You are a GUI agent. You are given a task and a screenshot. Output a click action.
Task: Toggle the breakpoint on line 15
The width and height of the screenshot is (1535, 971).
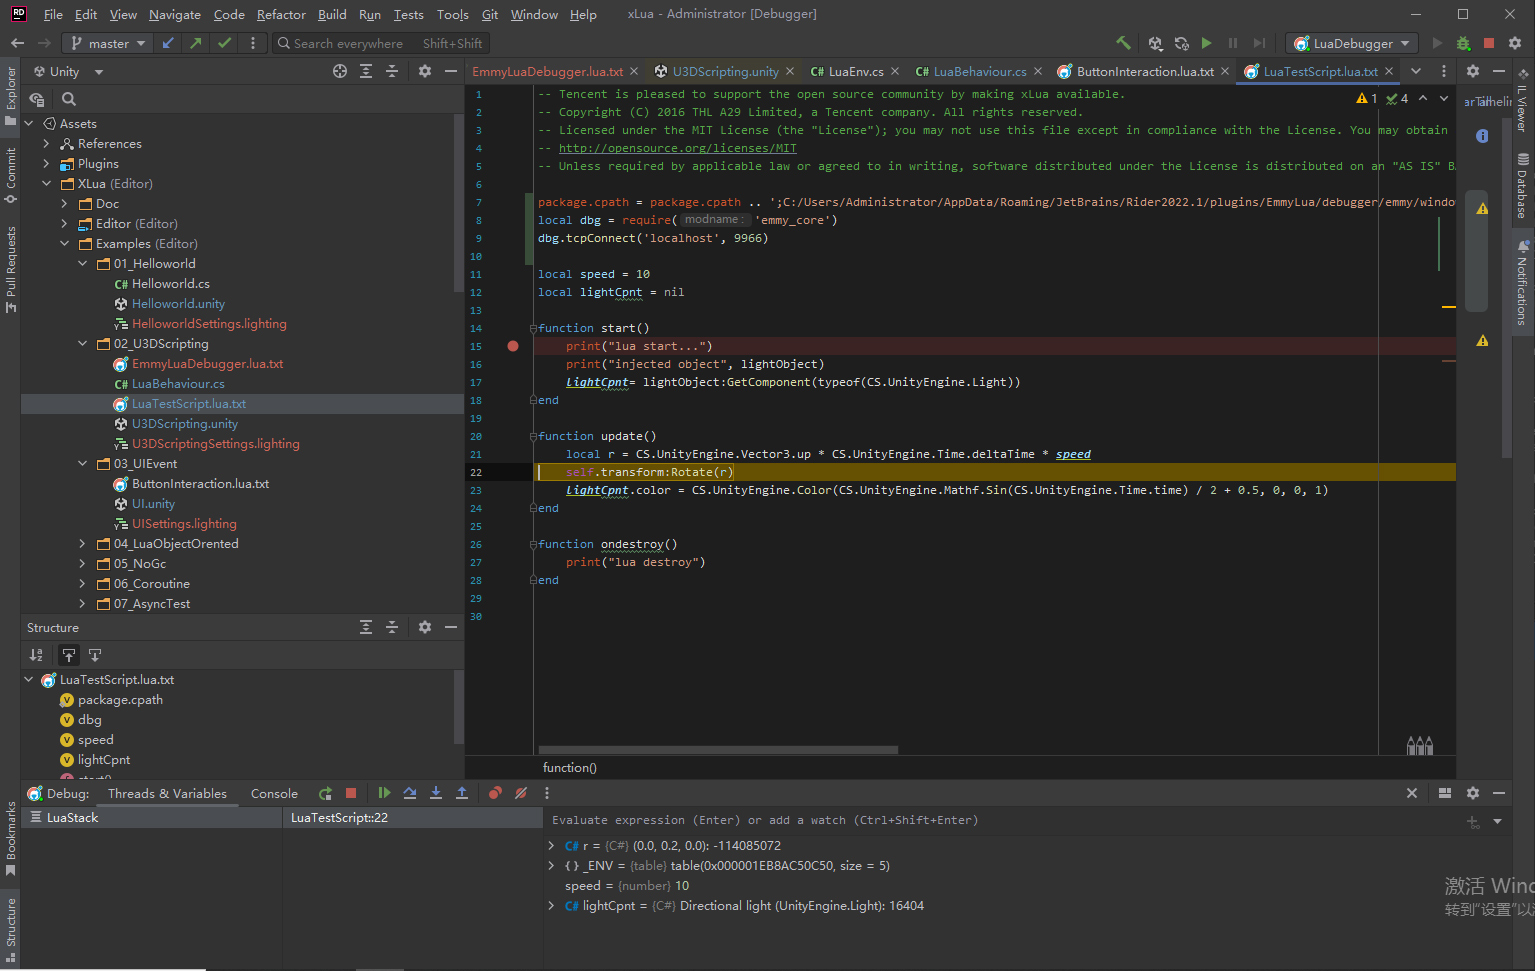tap(513, 345)
